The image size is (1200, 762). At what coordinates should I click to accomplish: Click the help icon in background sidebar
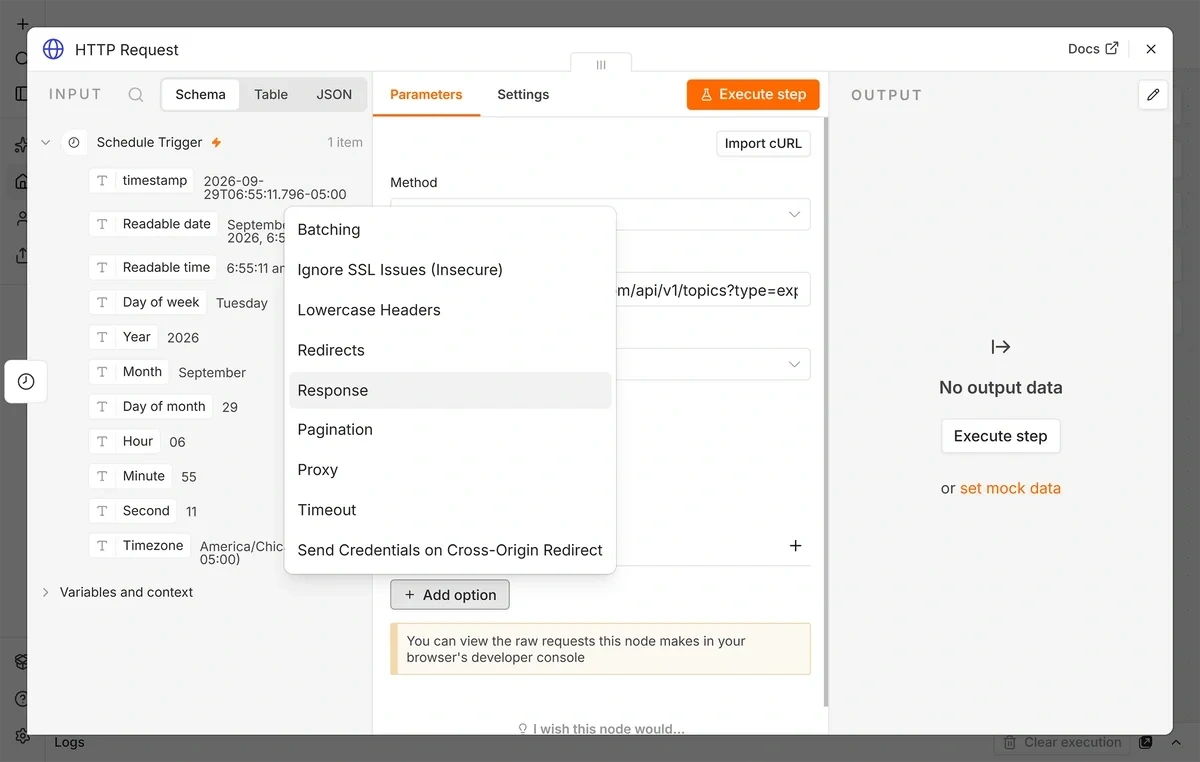click(x=22, y=699)
